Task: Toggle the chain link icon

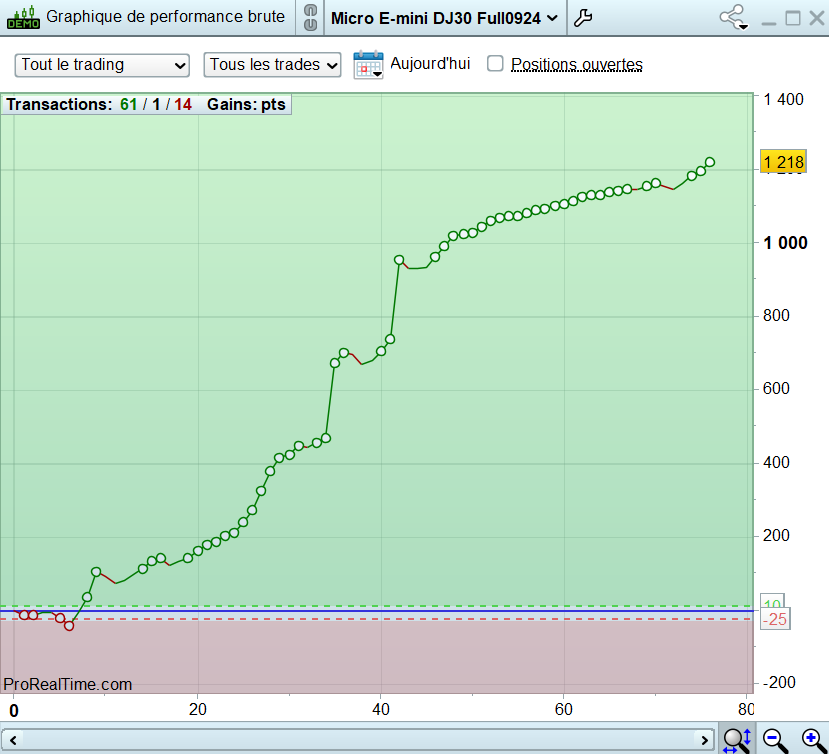Action: [310, 18]
